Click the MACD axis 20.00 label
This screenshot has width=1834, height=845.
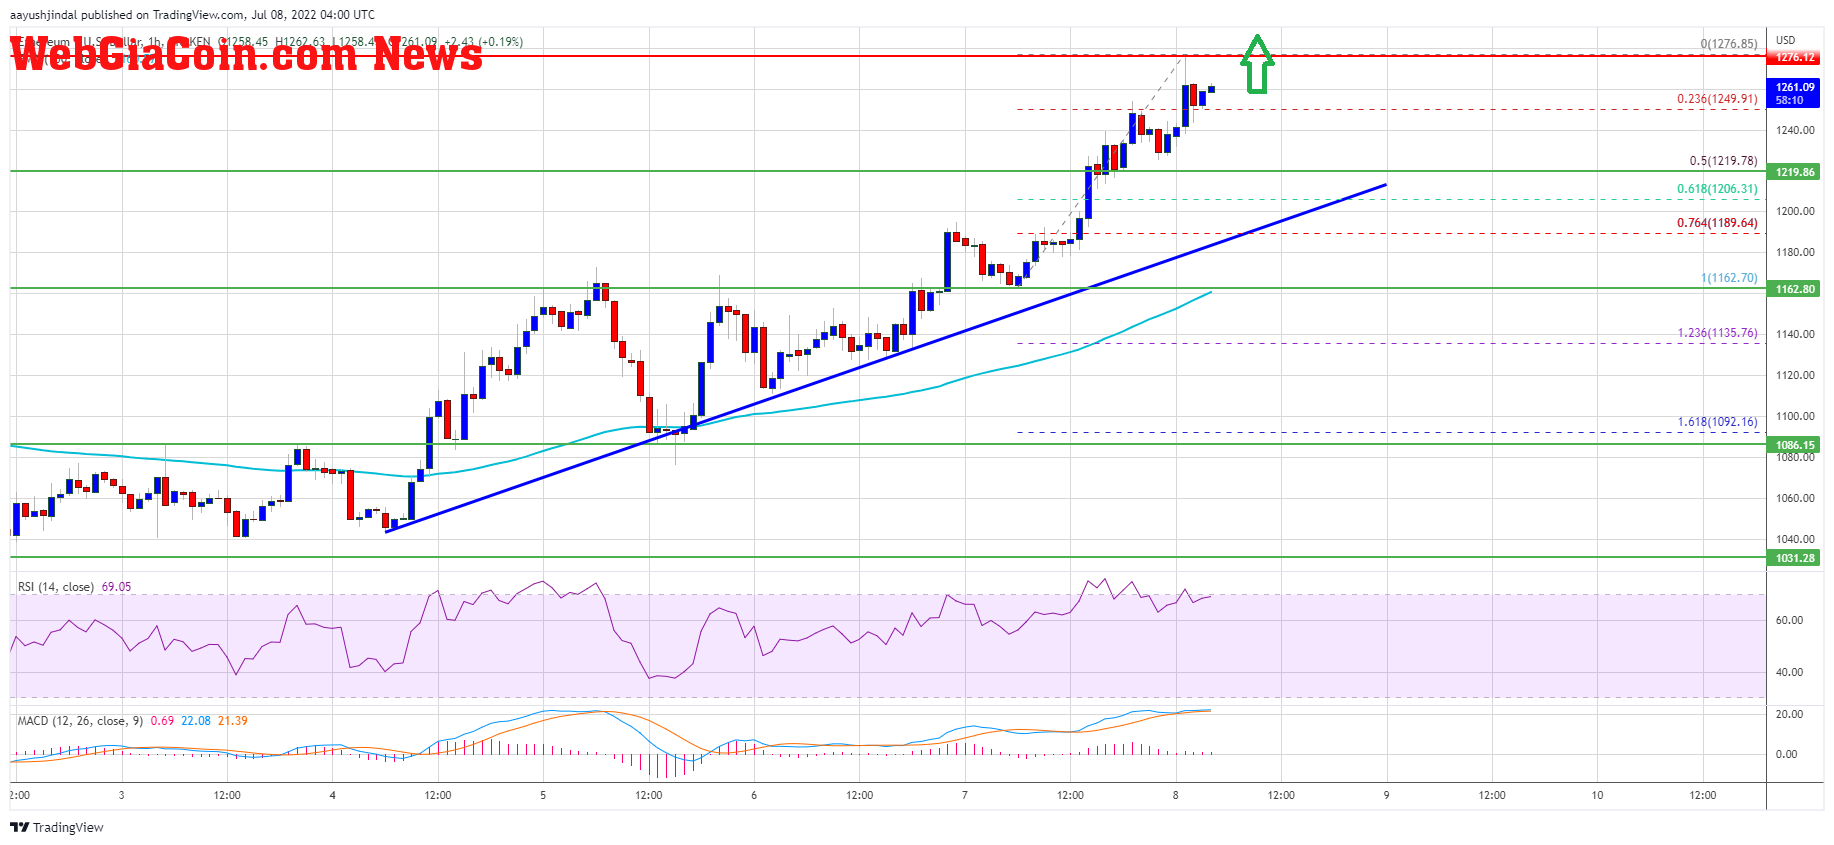tap(1789, 714)
